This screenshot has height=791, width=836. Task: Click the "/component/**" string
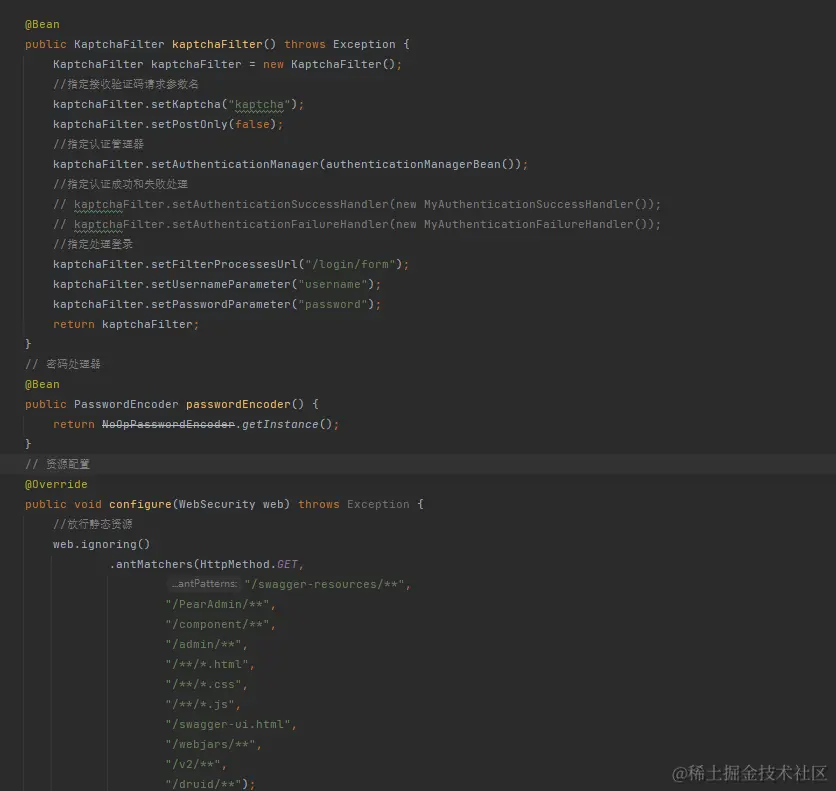tap(217, 624)
